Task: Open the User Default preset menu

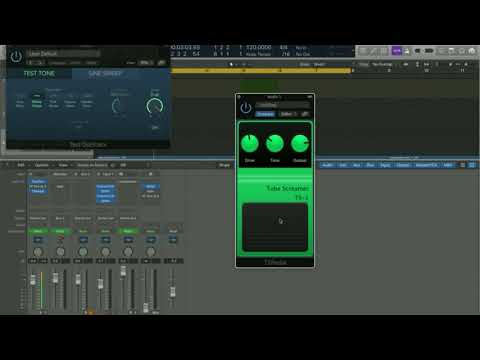Action: tap(63, 53)
